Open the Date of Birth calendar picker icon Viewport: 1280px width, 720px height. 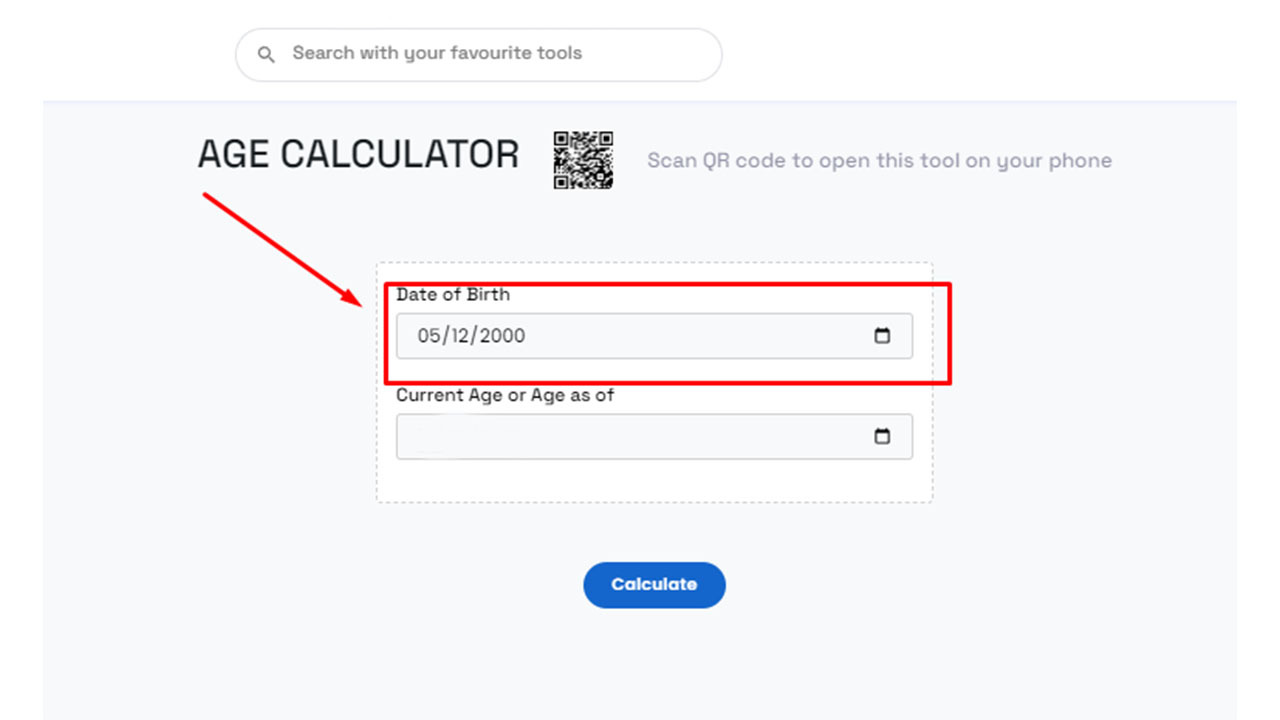[x=883, y=336]
